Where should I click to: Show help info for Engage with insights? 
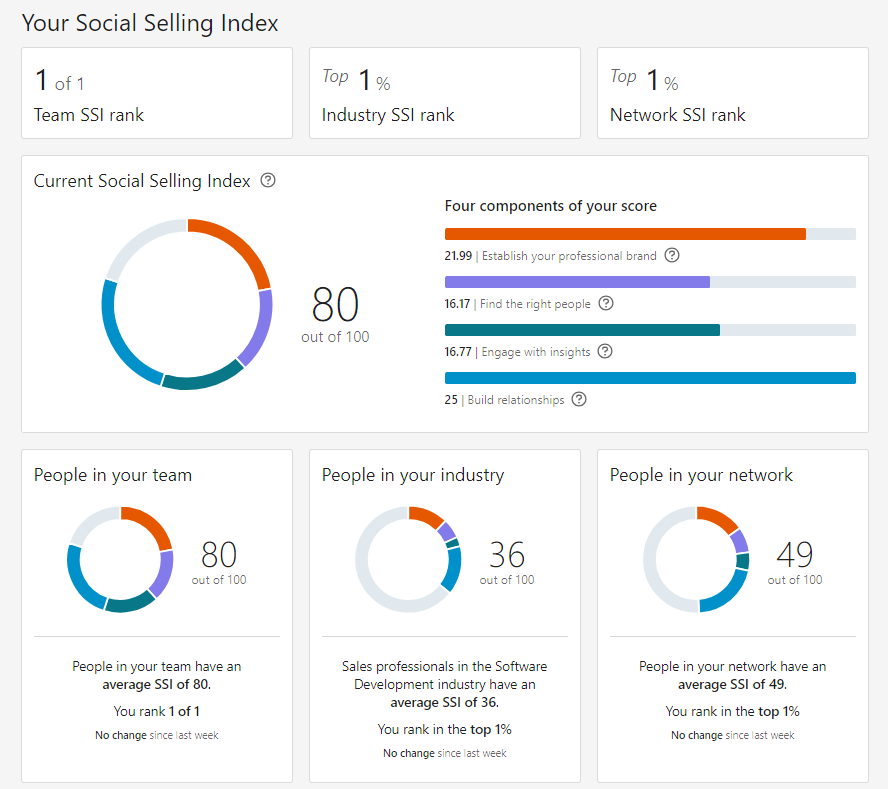[x=605, y=351]
